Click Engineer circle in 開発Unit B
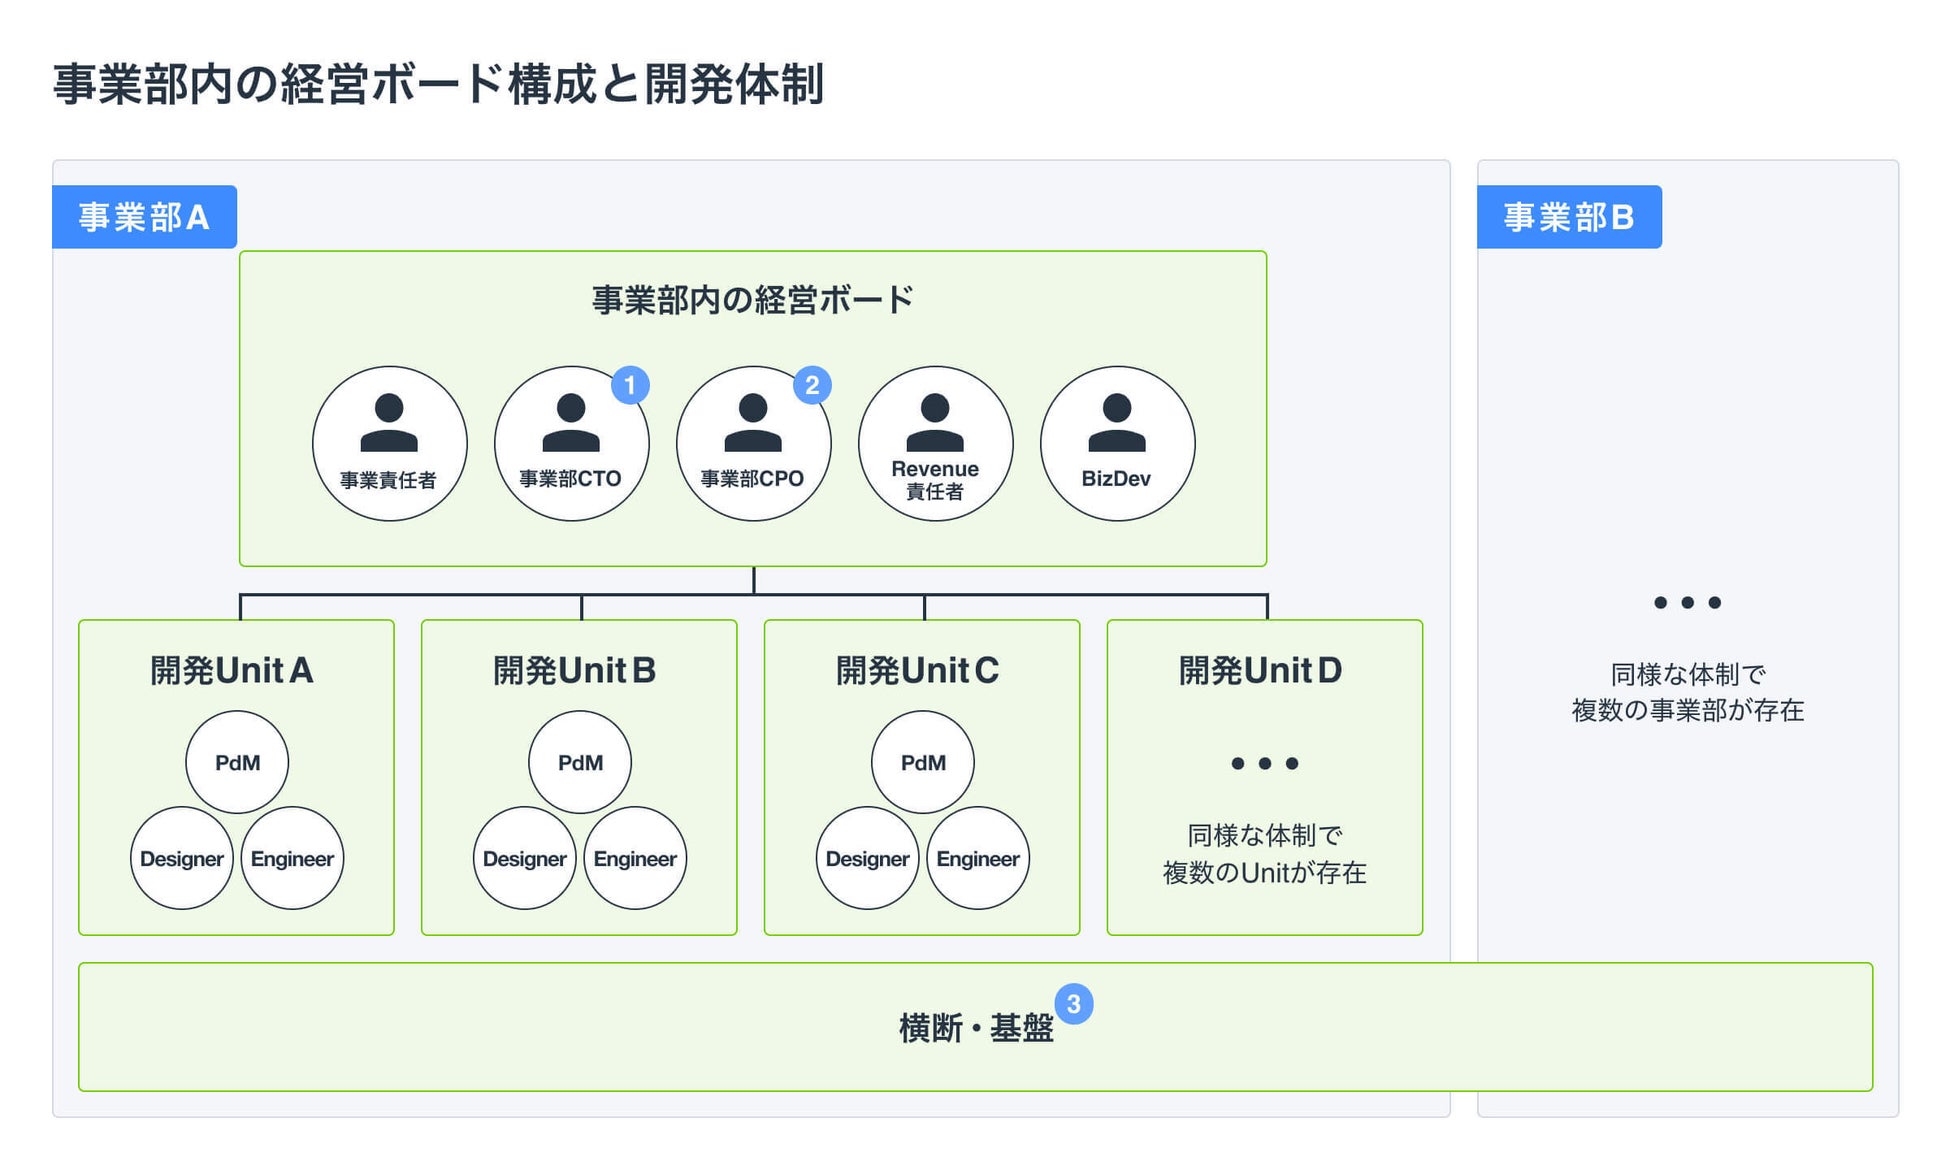This screenshot has width=1950, height=1170. point(635,858)
